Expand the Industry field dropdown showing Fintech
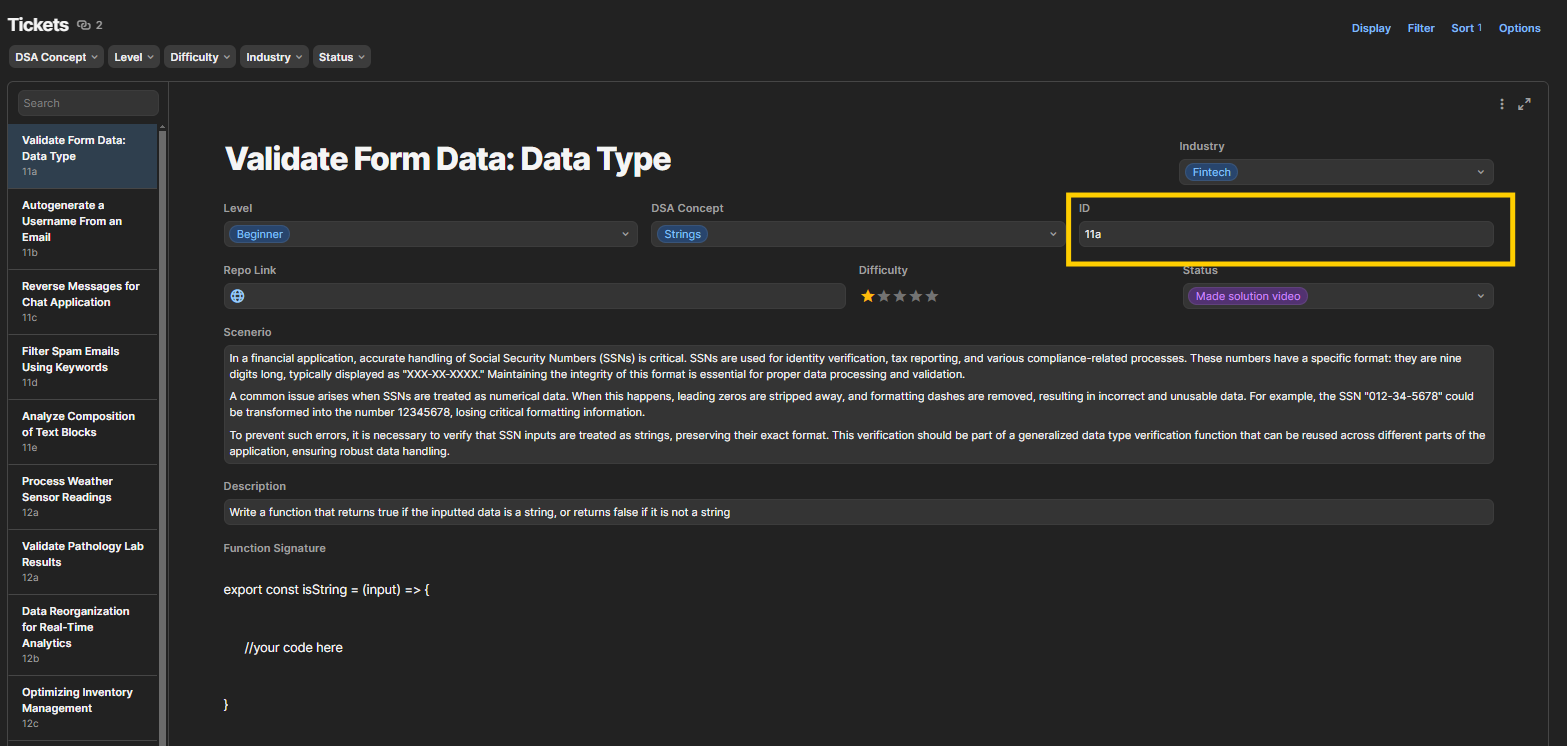Screen dimensions: 1567x746 coord(1335,172)
